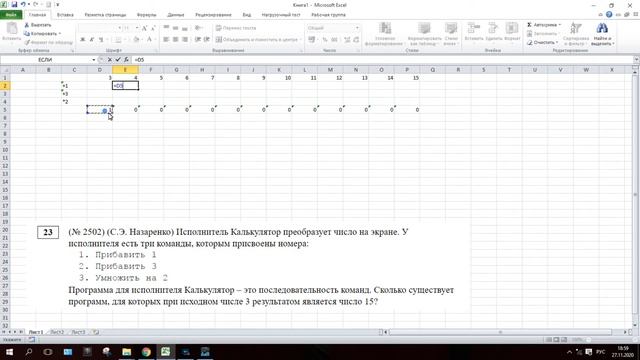This screenshot has height=360, width=640.
Task: Open Chrome from the Windows taskbar
Action: click(x=146, y=351)
